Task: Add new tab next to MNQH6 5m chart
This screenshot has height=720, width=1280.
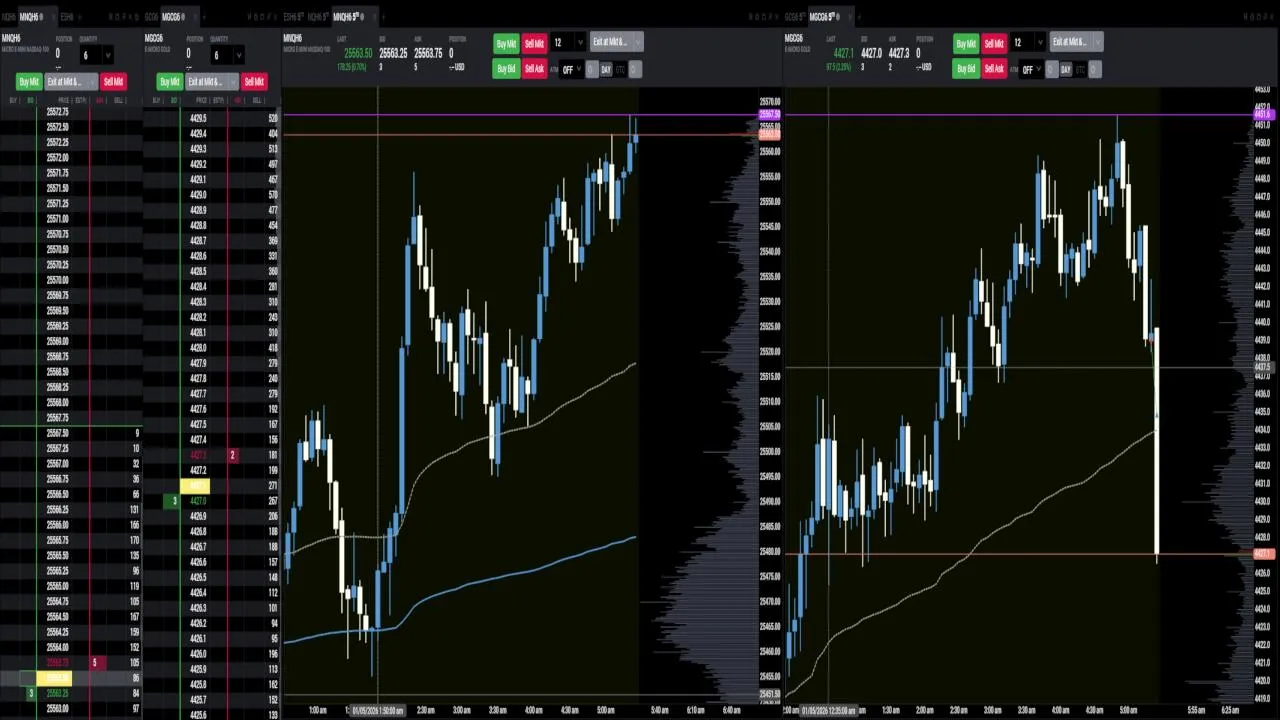Action: click(386, 17)
